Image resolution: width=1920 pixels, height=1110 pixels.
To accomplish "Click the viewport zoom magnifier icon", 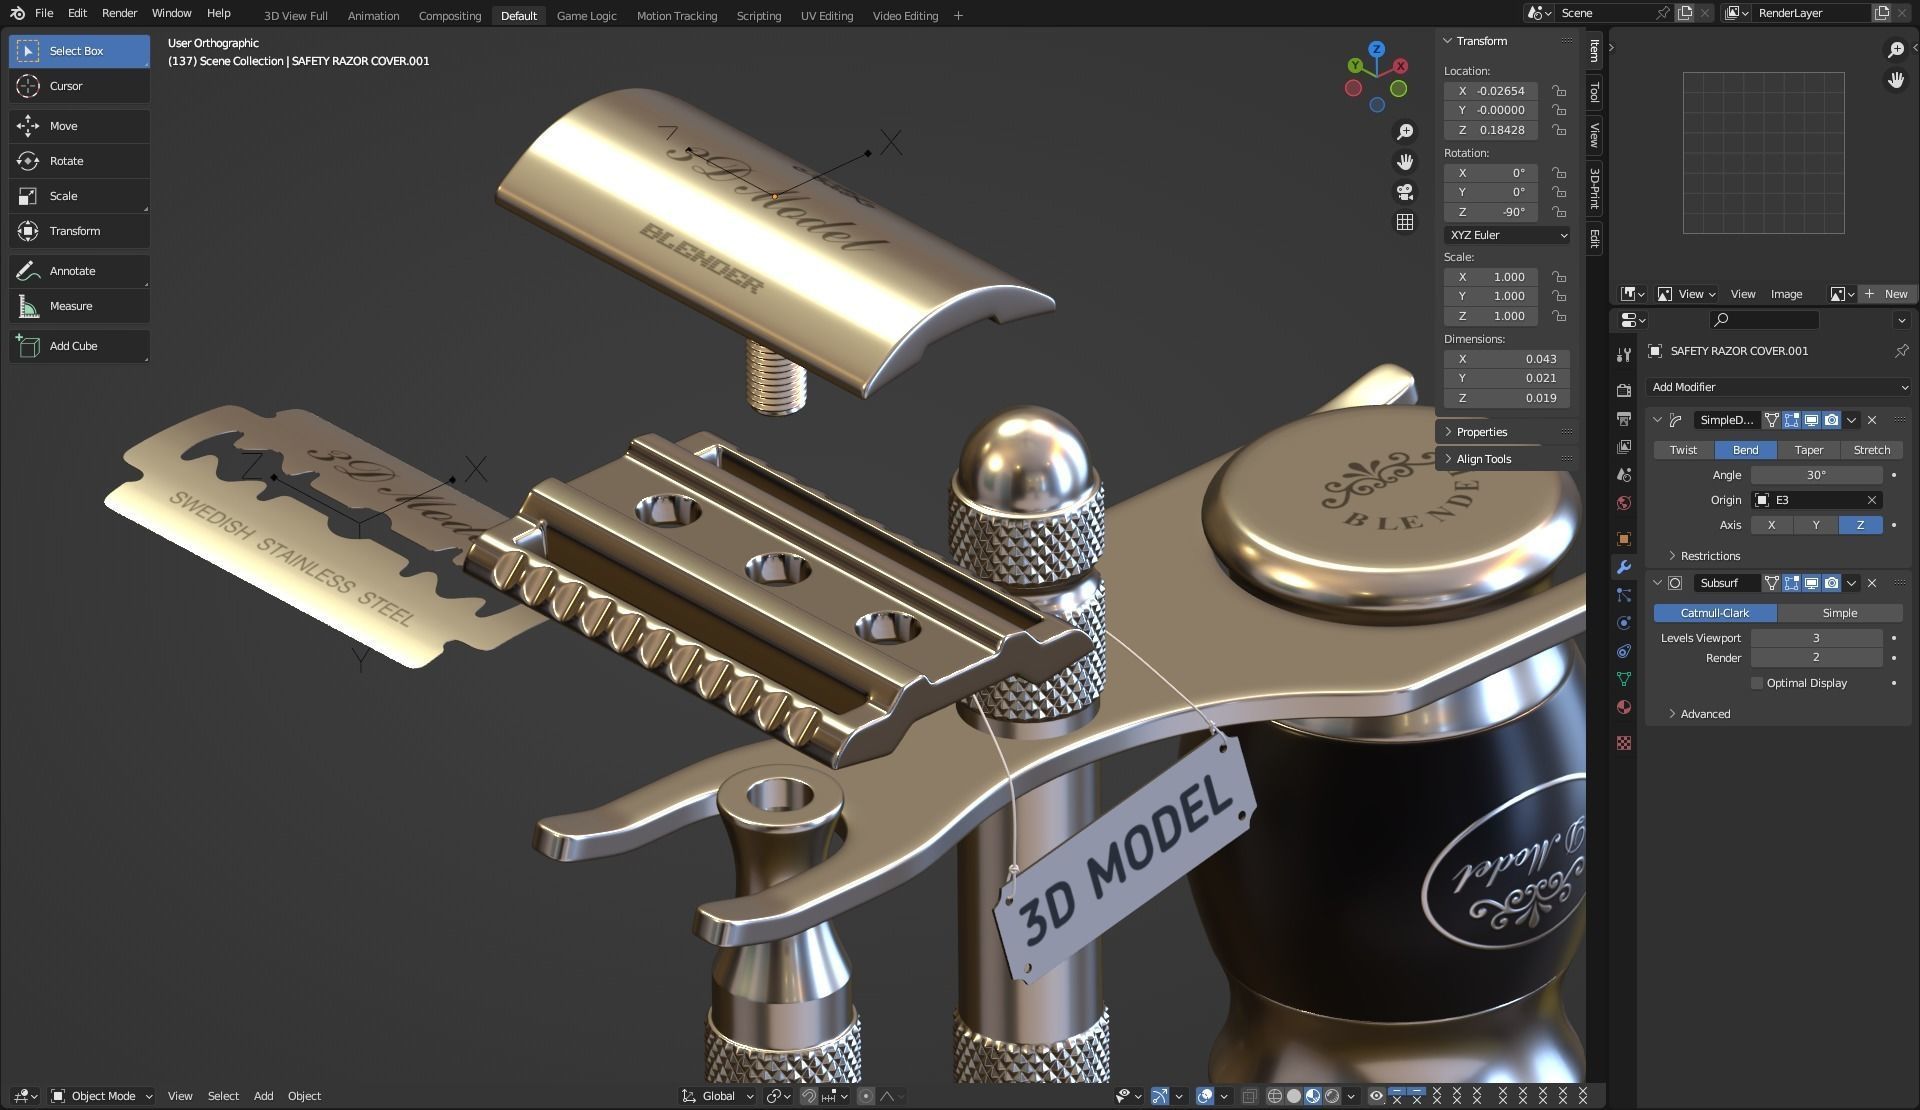I will [1405, 132].
